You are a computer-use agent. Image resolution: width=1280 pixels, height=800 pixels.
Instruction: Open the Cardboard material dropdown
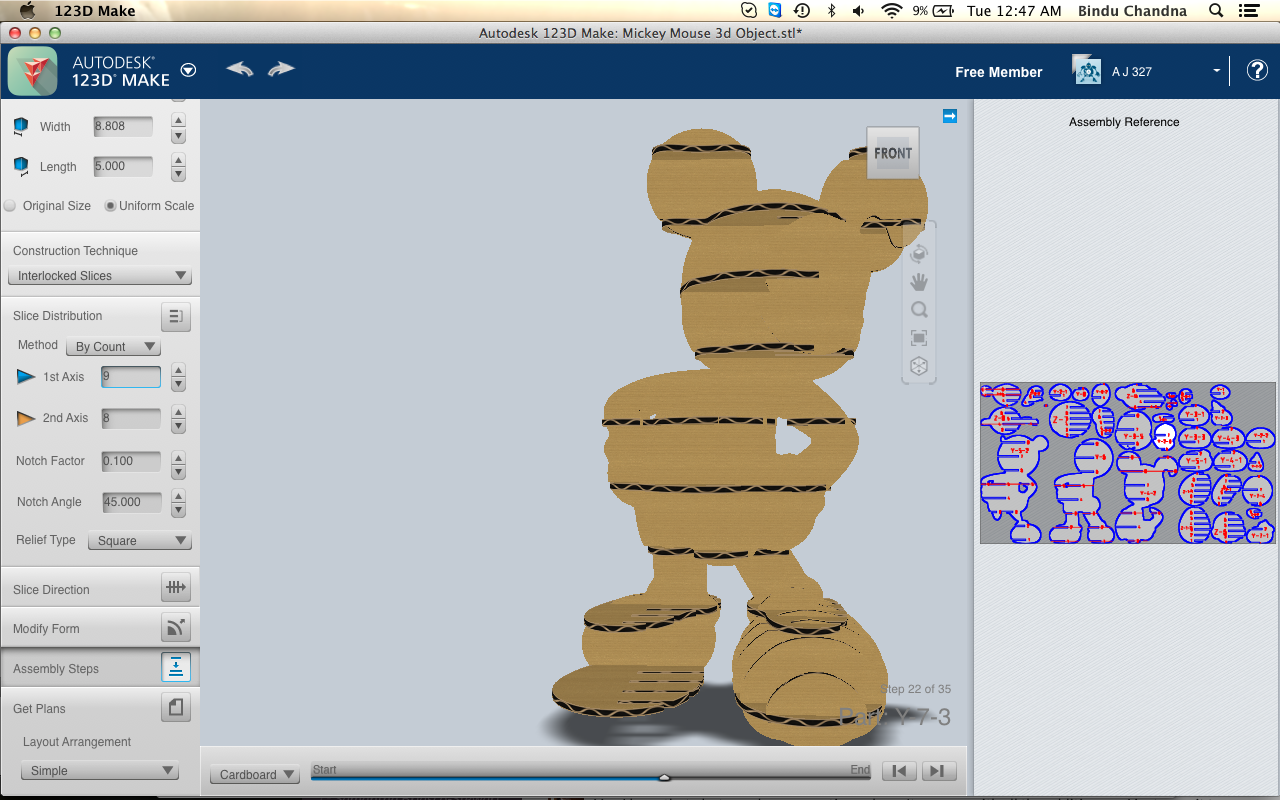pos(255,774)
